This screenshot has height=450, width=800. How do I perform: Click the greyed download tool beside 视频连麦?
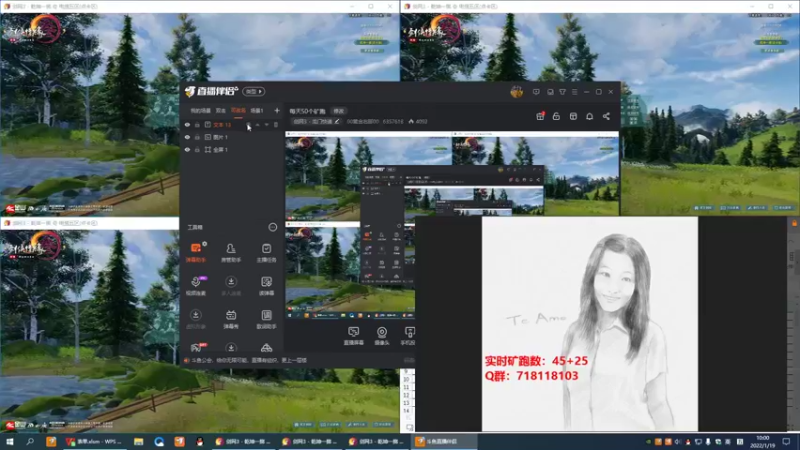coord(231,286)
